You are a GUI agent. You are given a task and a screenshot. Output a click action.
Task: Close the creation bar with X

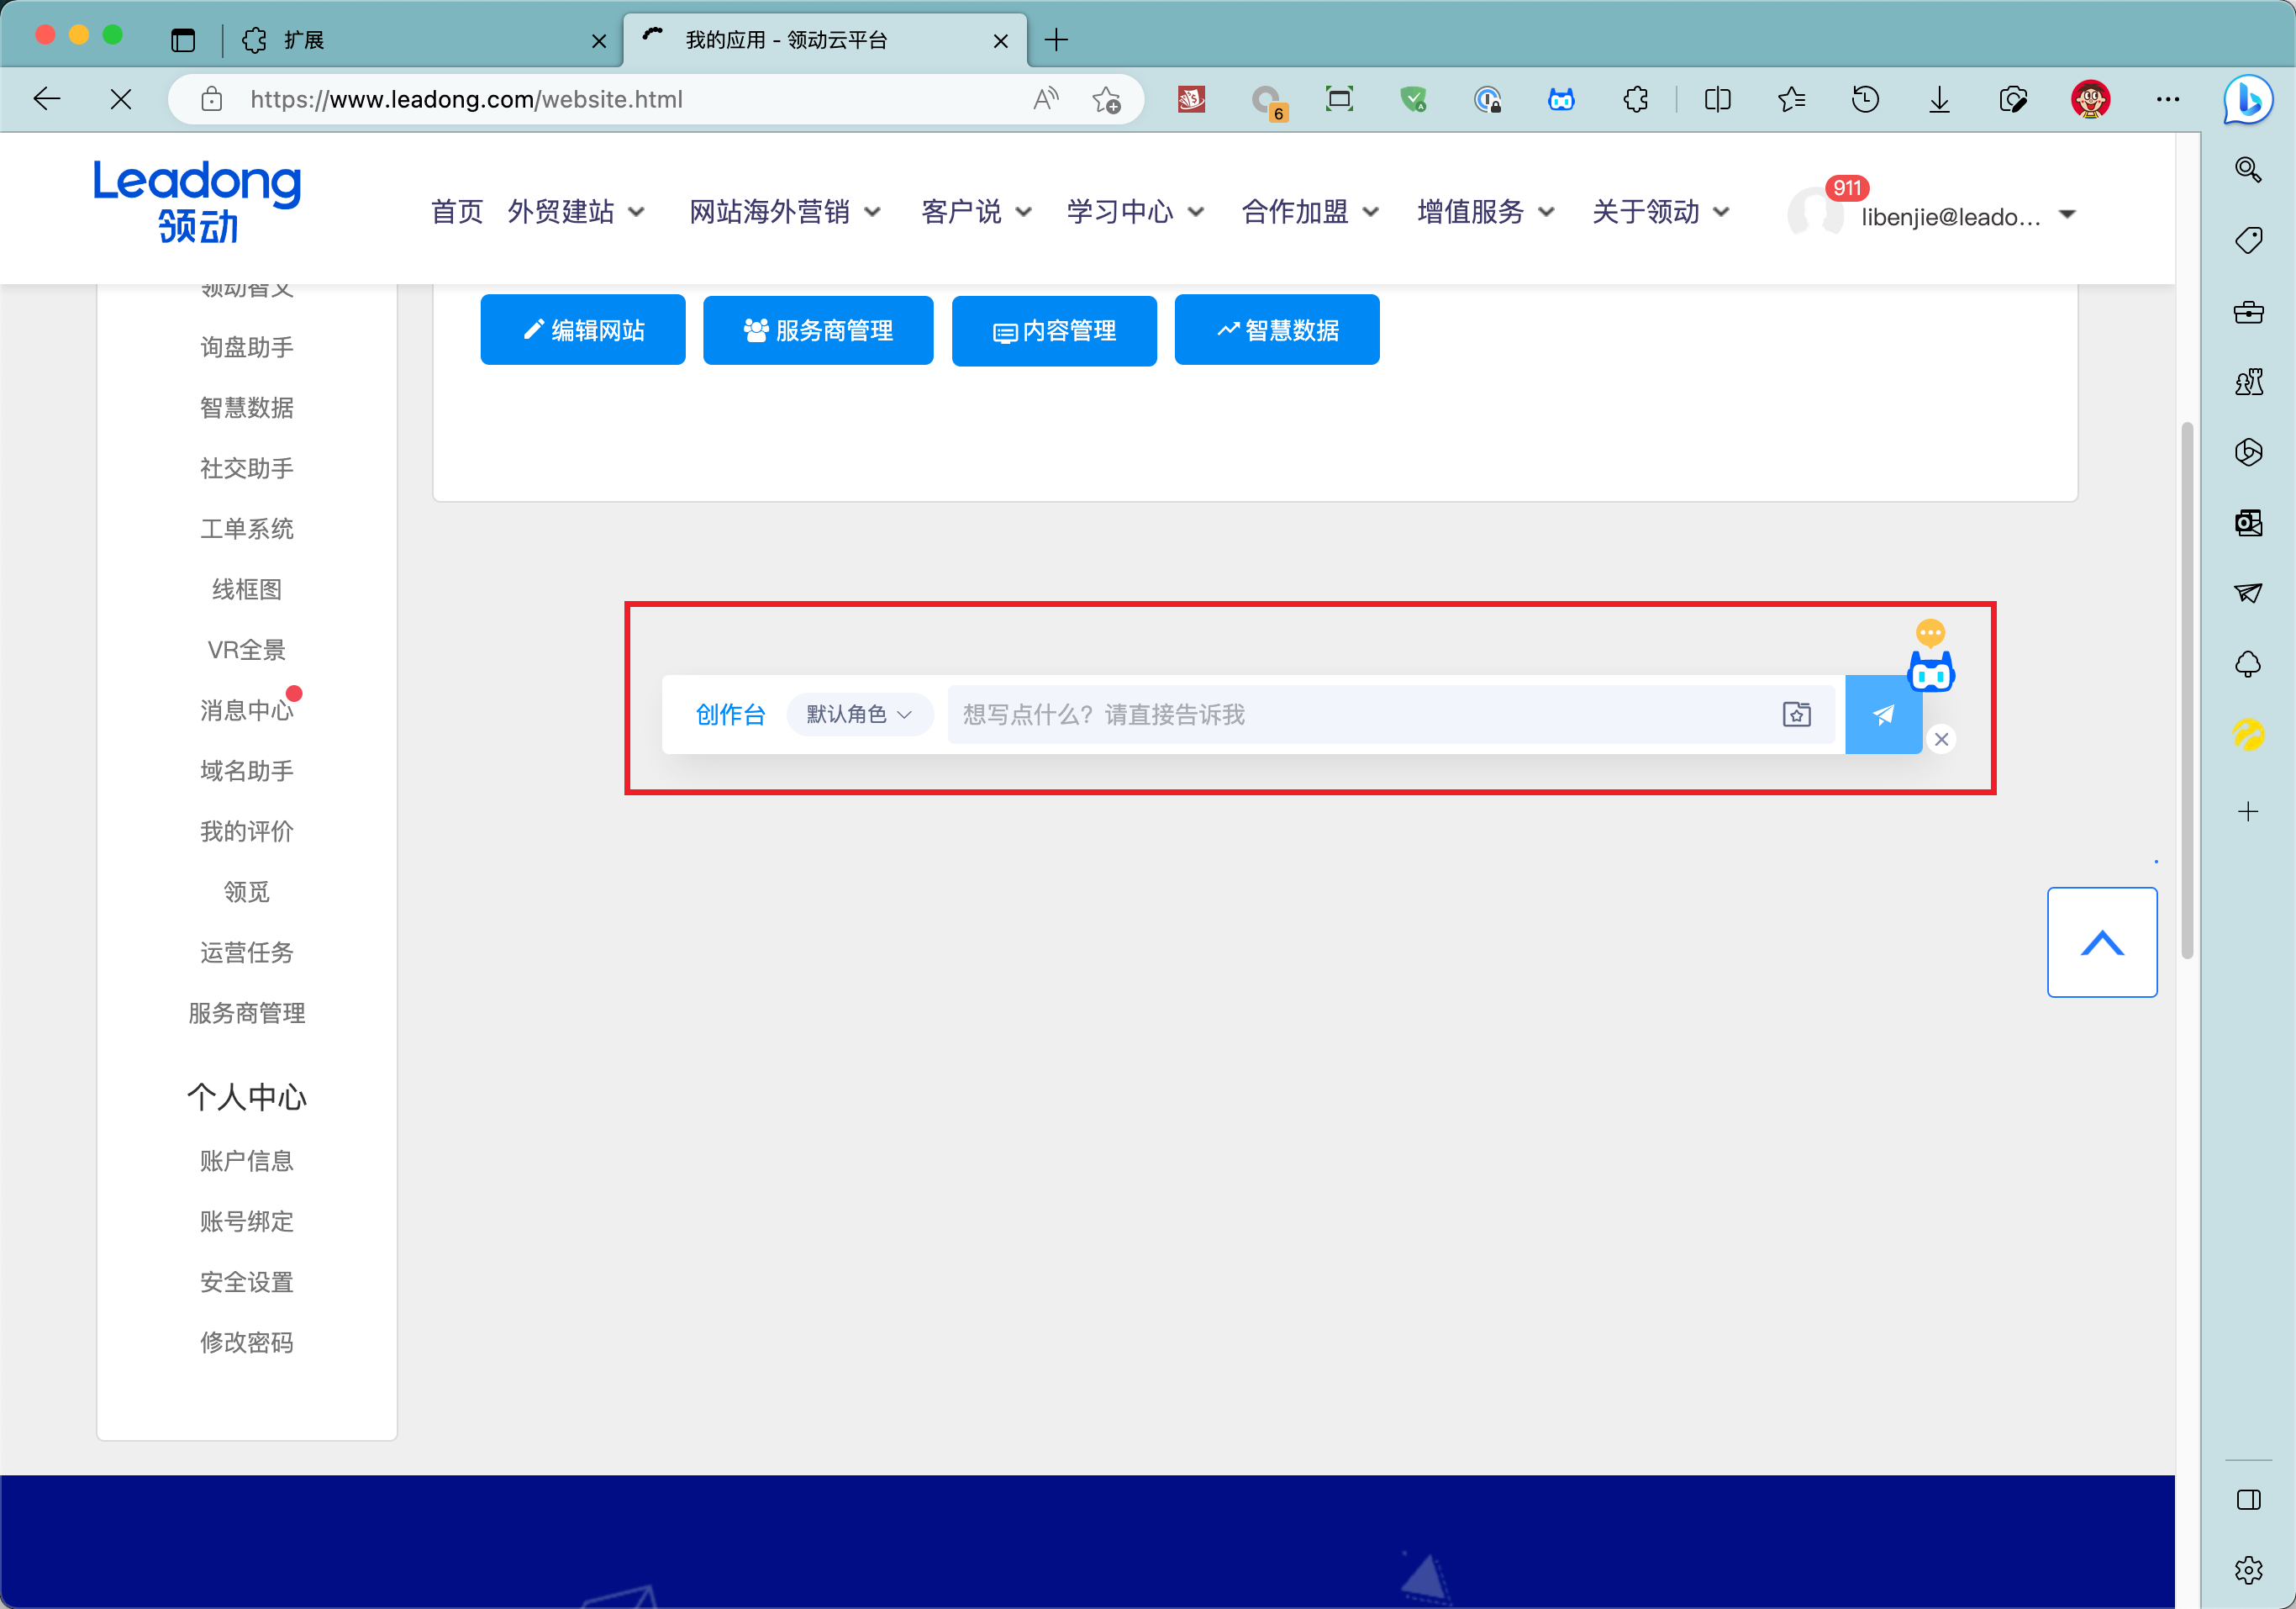1941,739
